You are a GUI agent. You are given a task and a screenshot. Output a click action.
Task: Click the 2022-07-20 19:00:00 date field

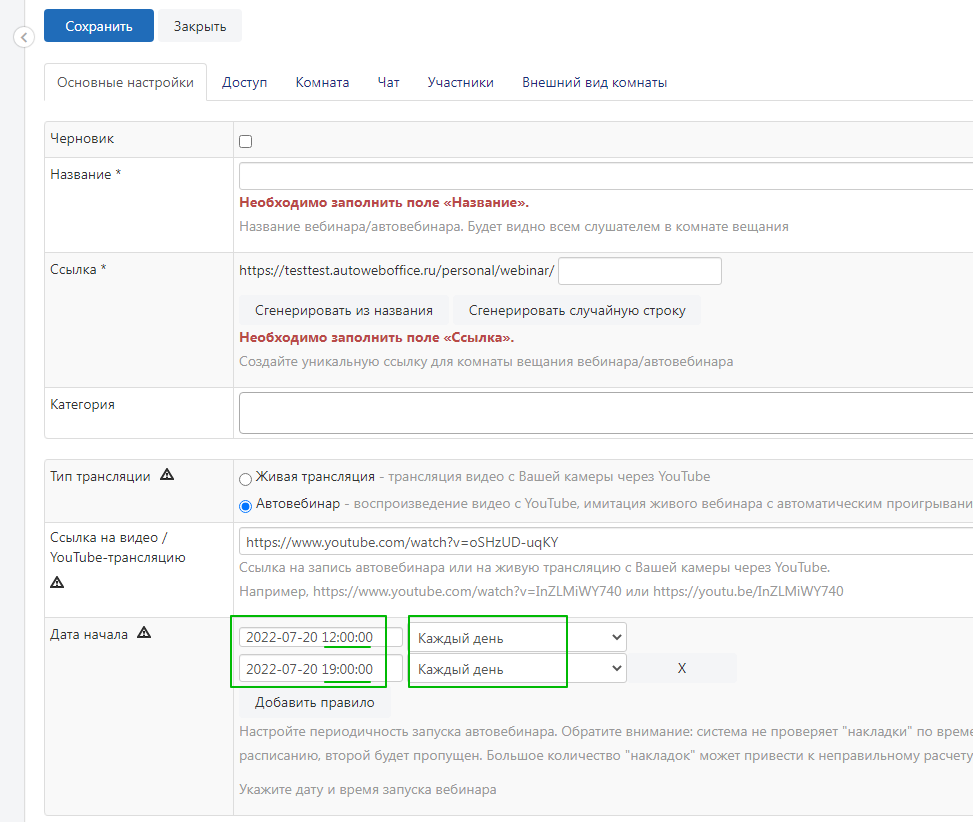pyautogui.click(x=321, y=669)
